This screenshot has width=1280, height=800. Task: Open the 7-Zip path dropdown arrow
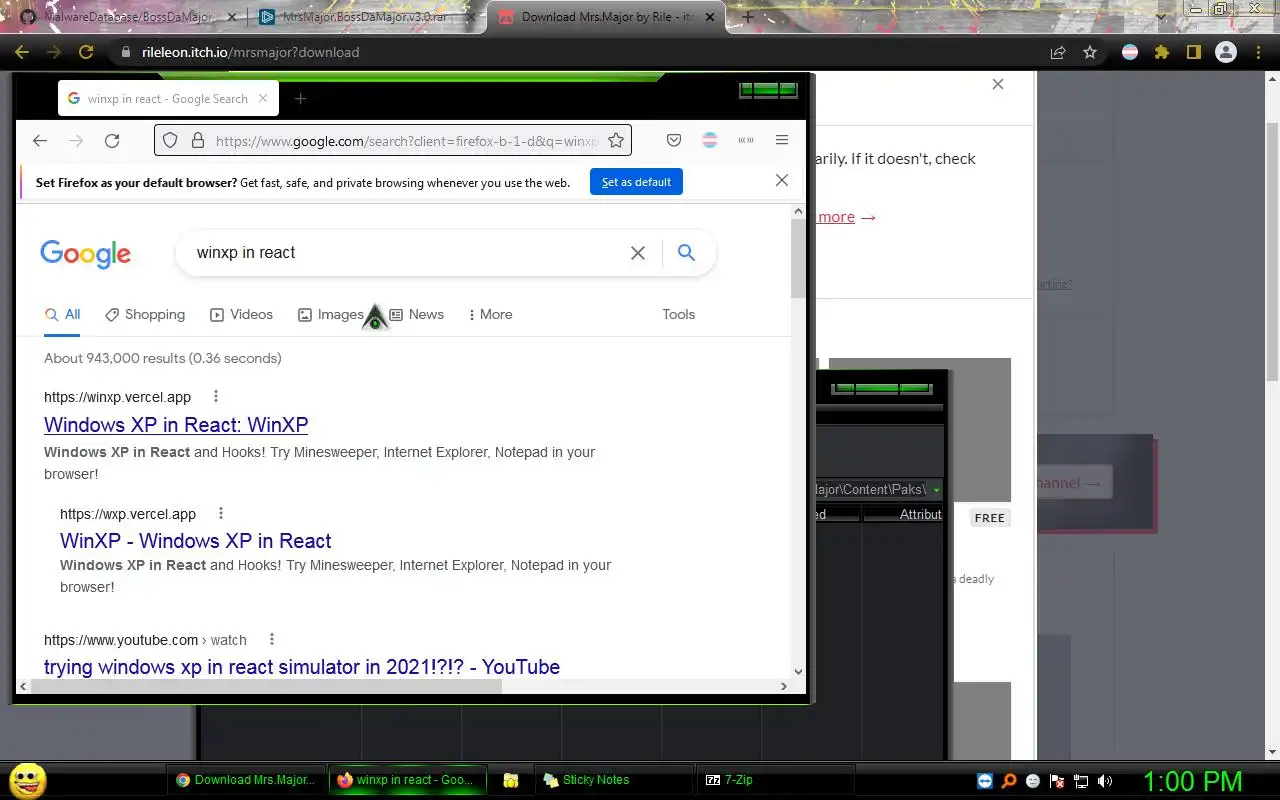click(936, 490)
